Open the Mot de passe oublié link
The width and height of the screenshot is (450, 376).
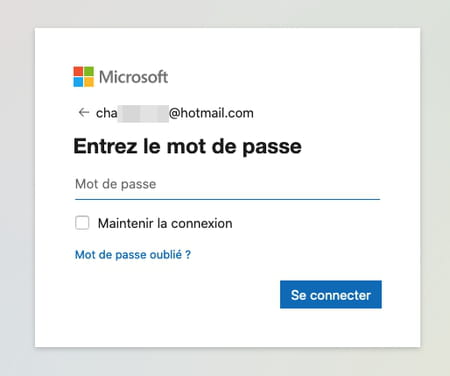click(133, 255)
